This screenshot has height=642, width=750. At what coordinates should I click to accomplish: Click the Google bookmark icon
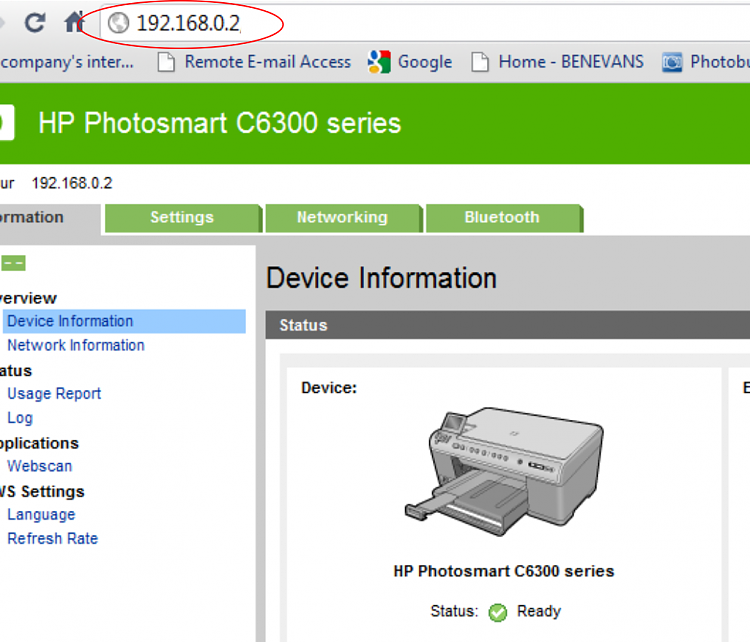tap(379, 62)
